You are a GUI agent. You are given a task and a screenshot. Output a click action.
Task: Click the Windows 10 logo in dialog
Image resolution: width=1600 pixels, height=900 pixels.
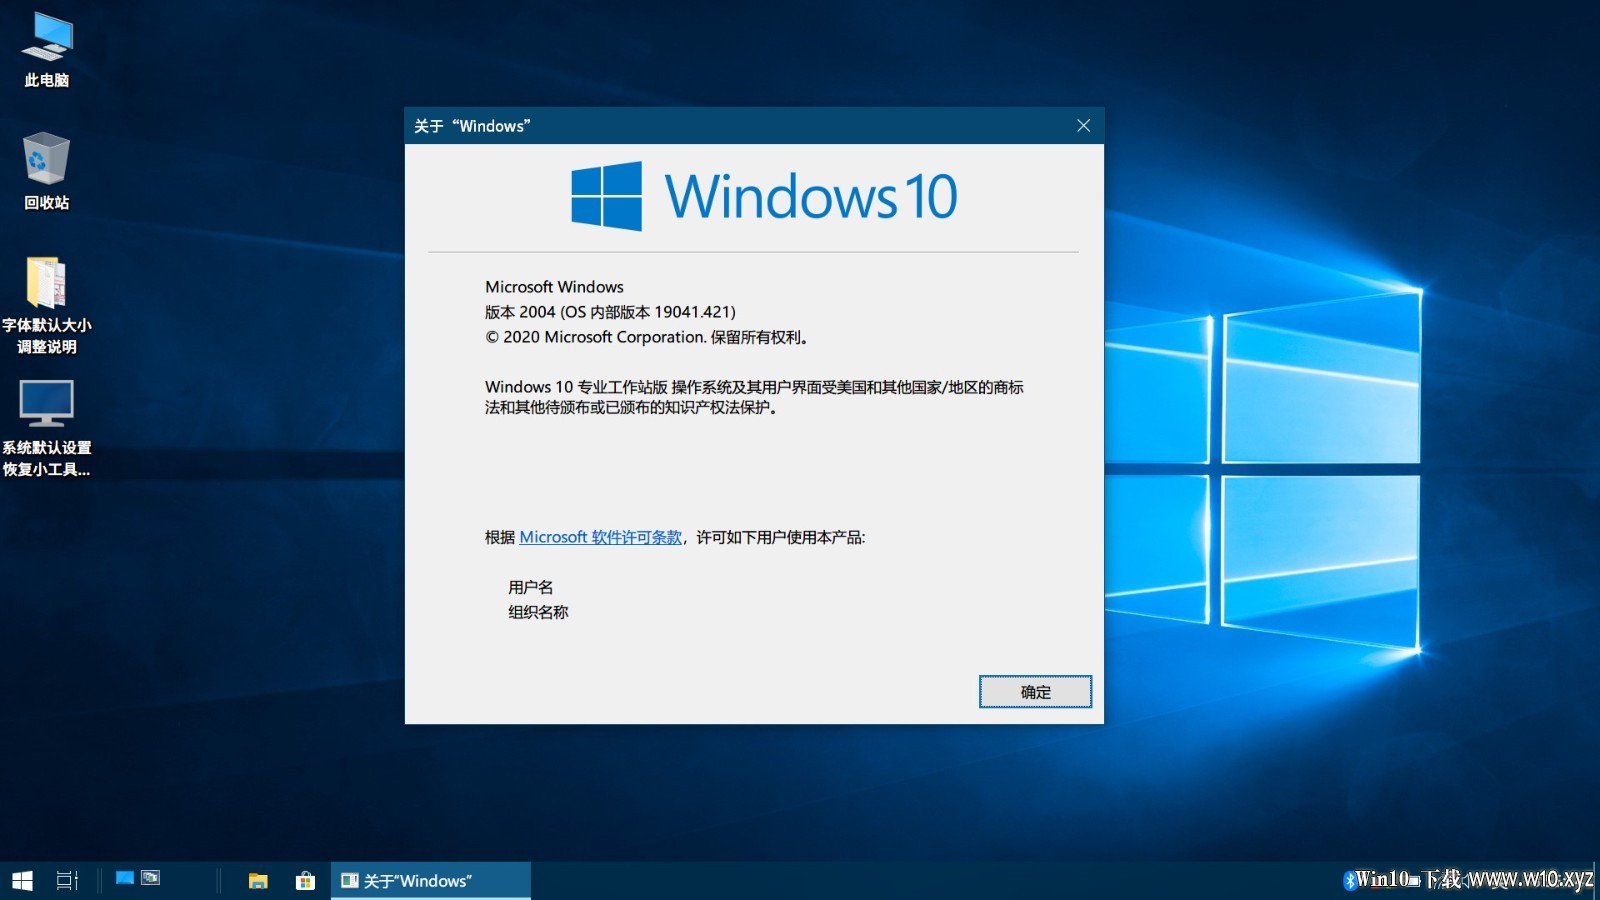click(x=764, y=196)
